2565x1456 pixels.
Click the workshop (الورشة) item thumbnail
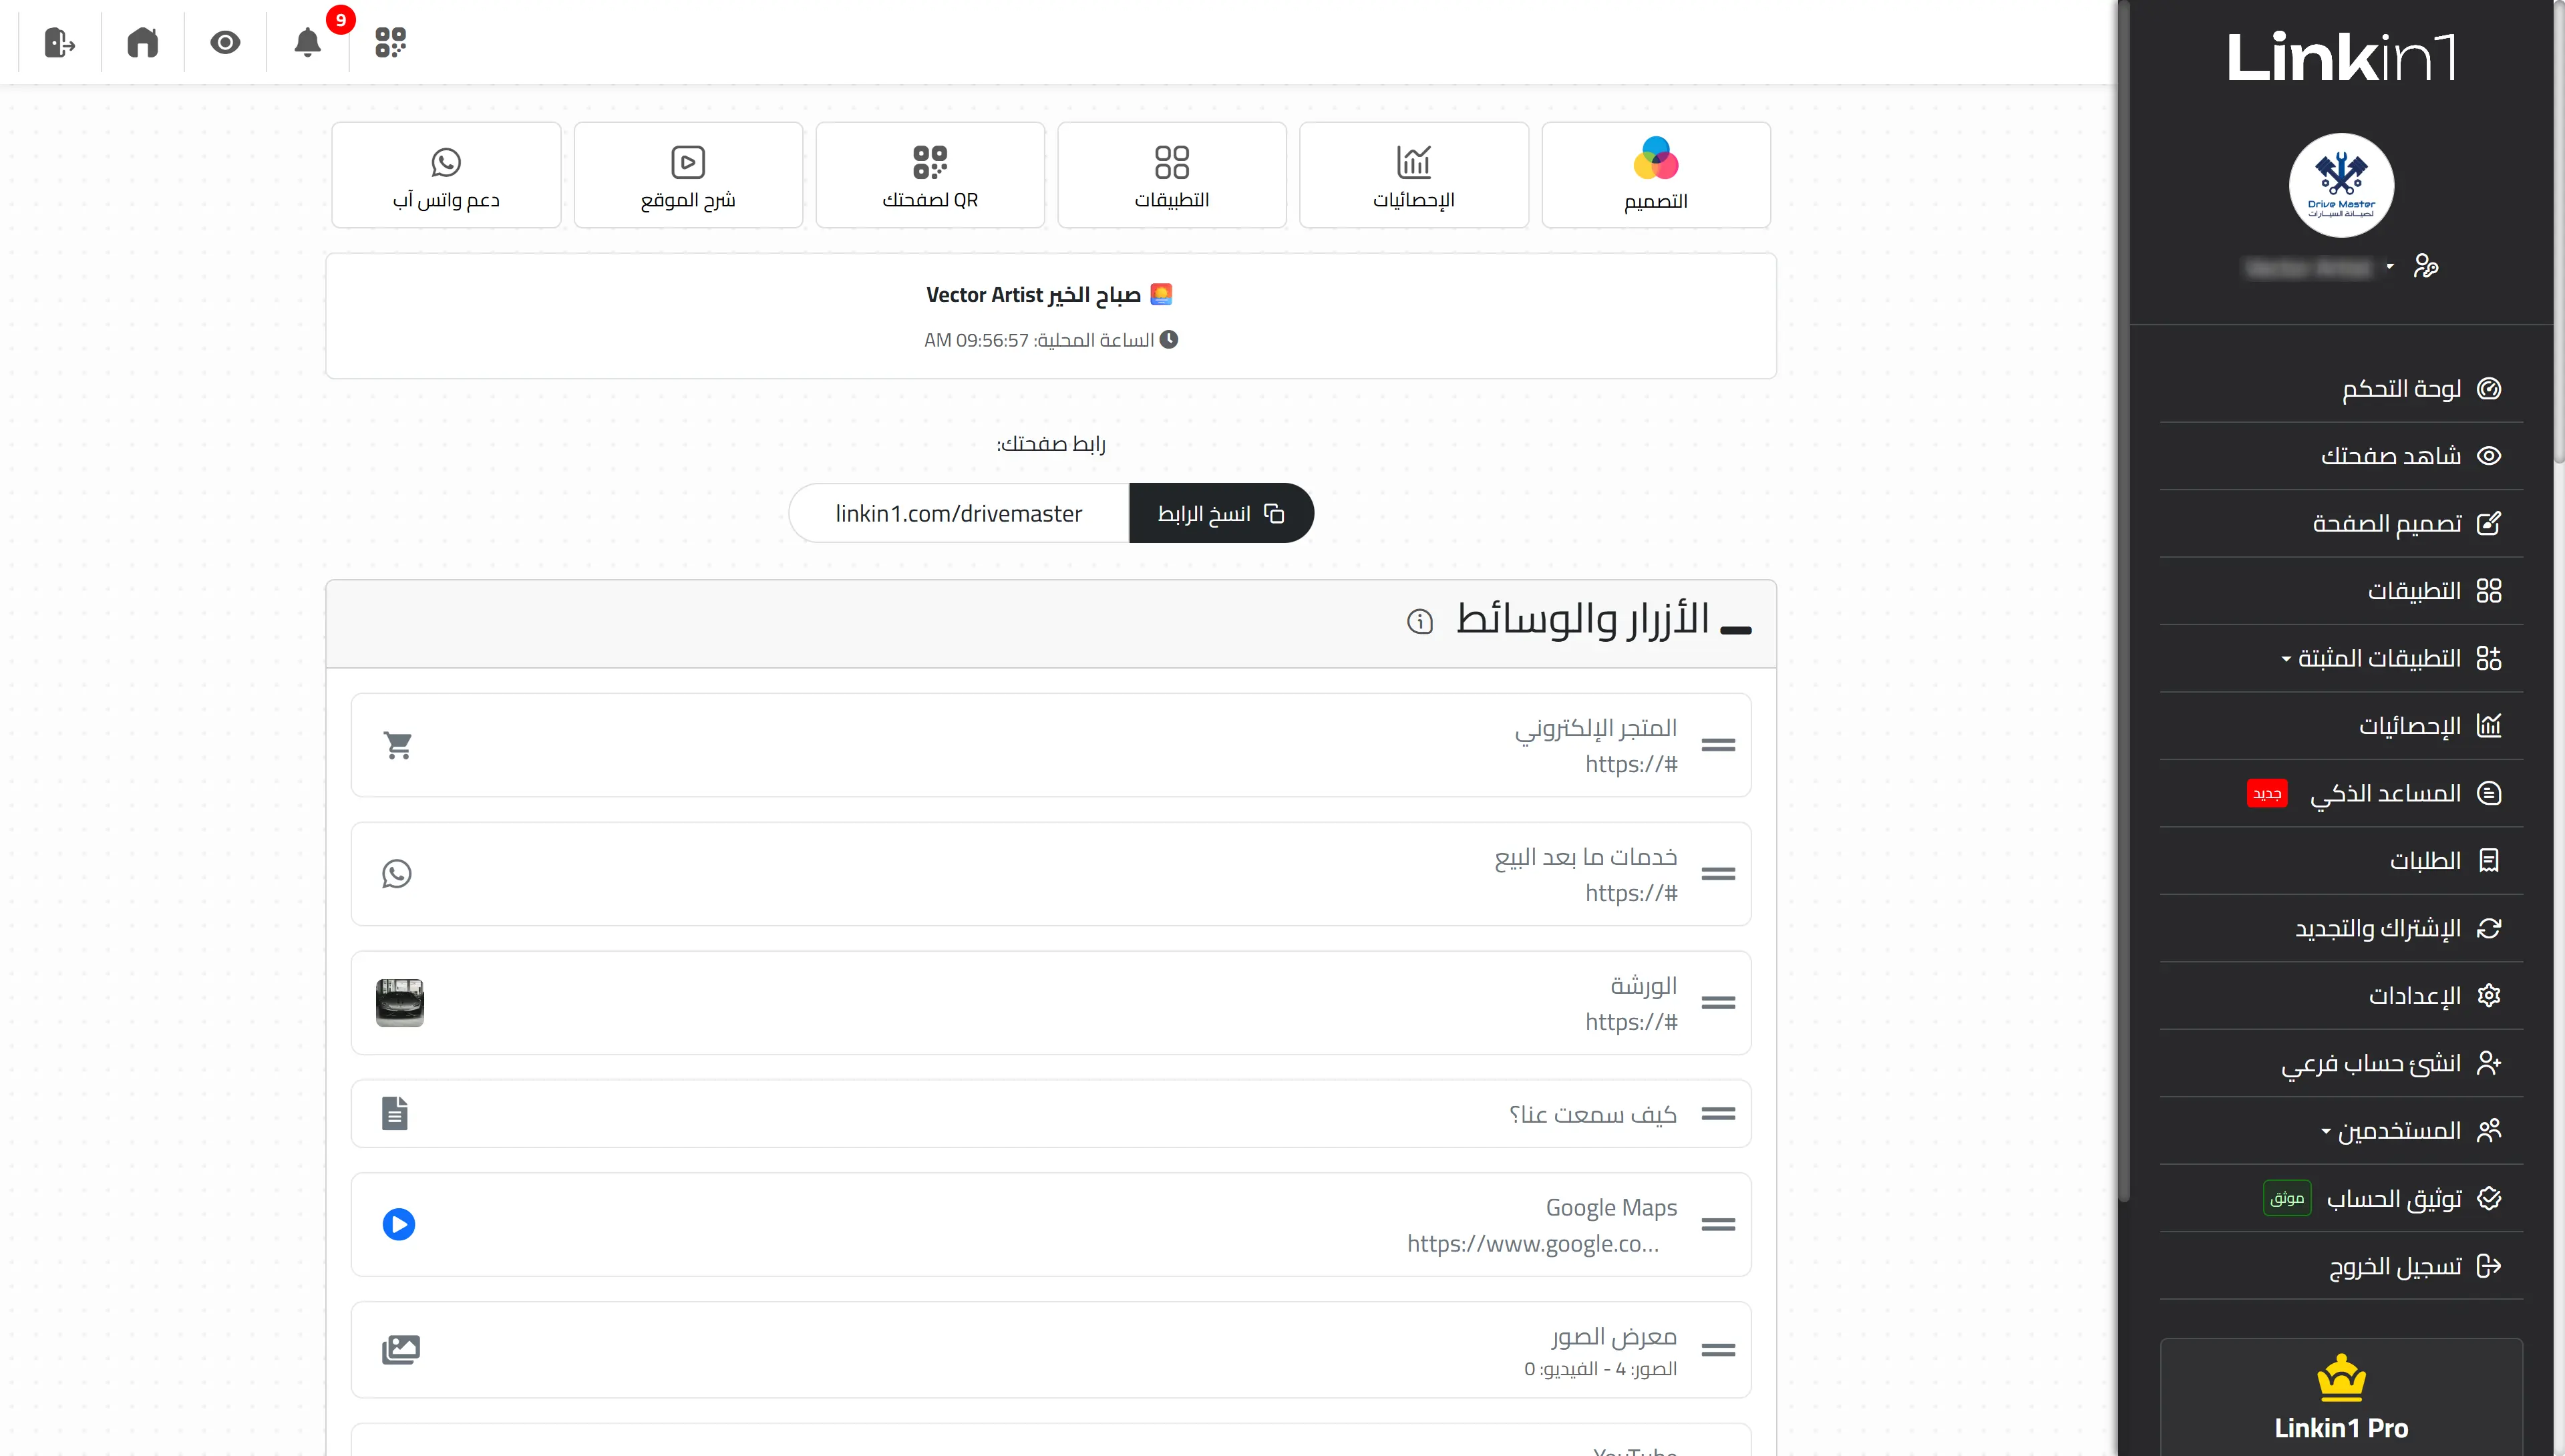(399, 1002)
